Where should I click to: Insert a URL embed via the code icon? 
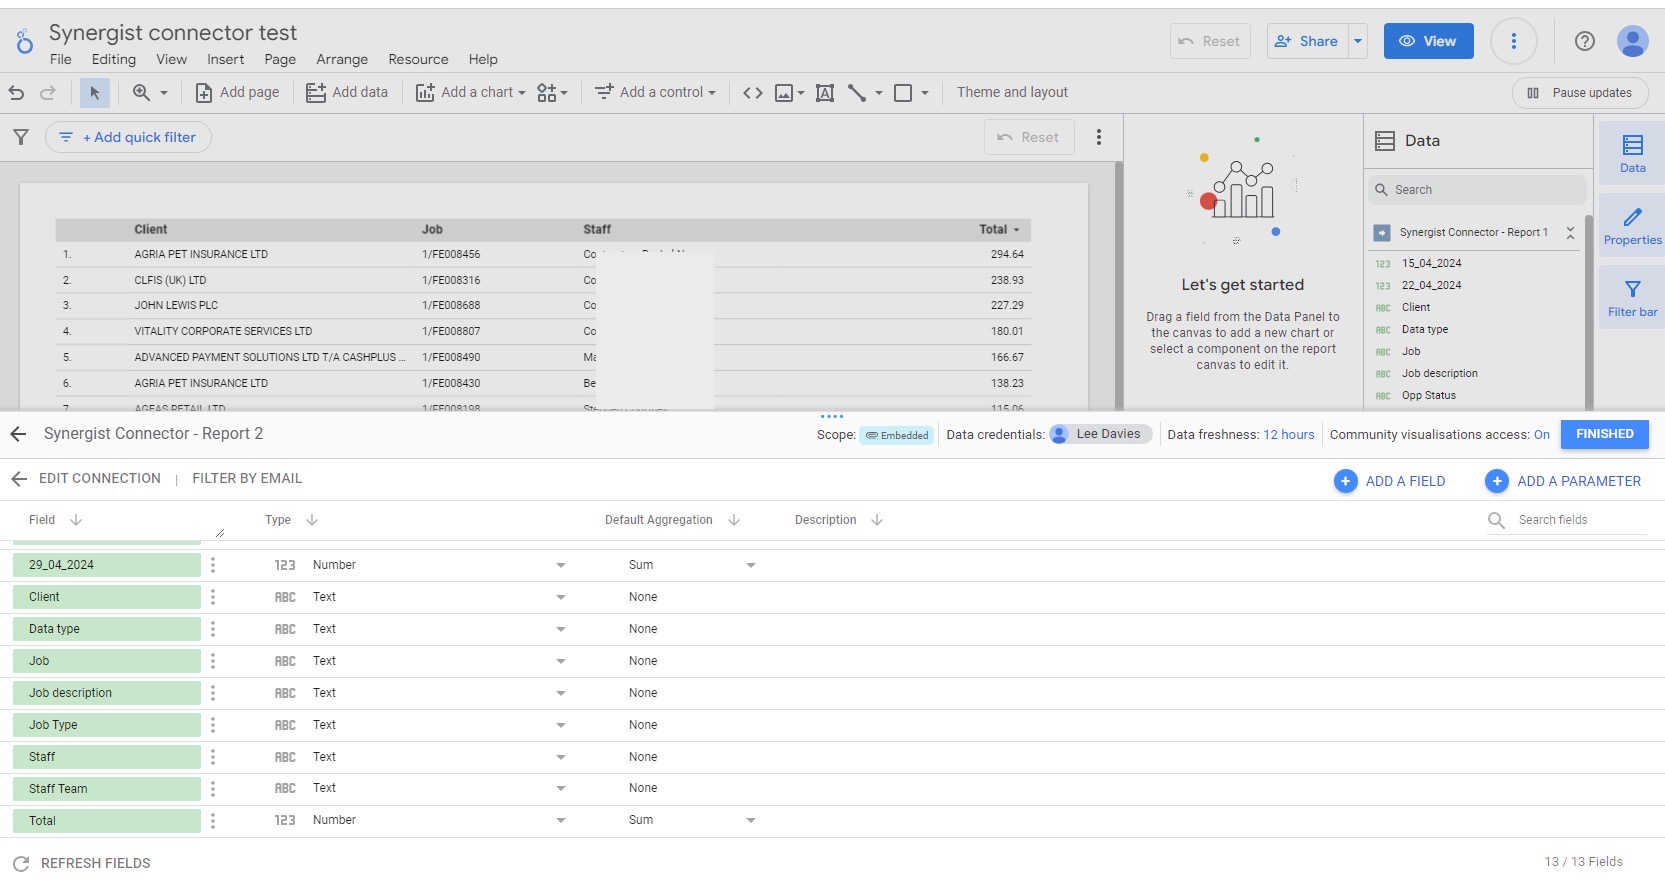[x=753, y=93]
